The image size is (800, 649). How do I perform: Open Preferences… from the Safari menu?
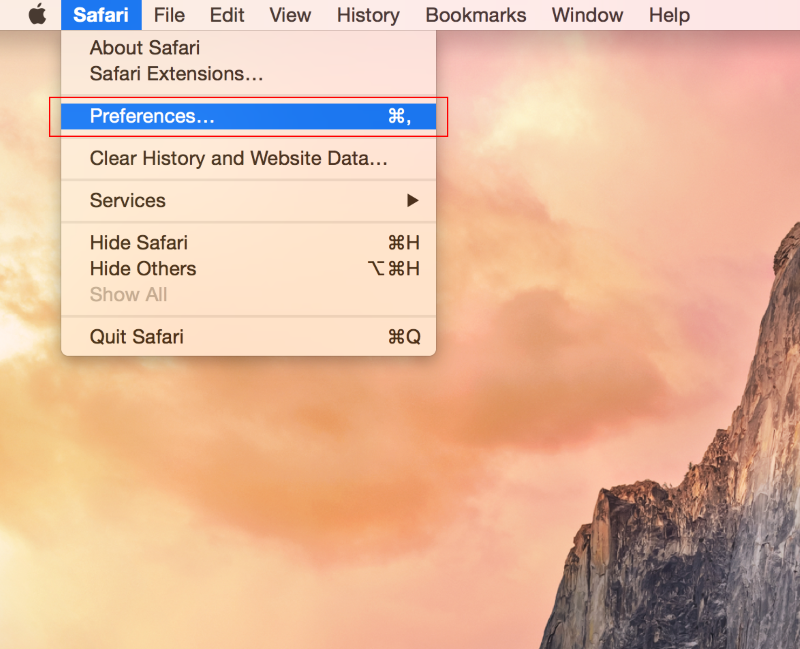pyautogui.click(x=248, y=116)
